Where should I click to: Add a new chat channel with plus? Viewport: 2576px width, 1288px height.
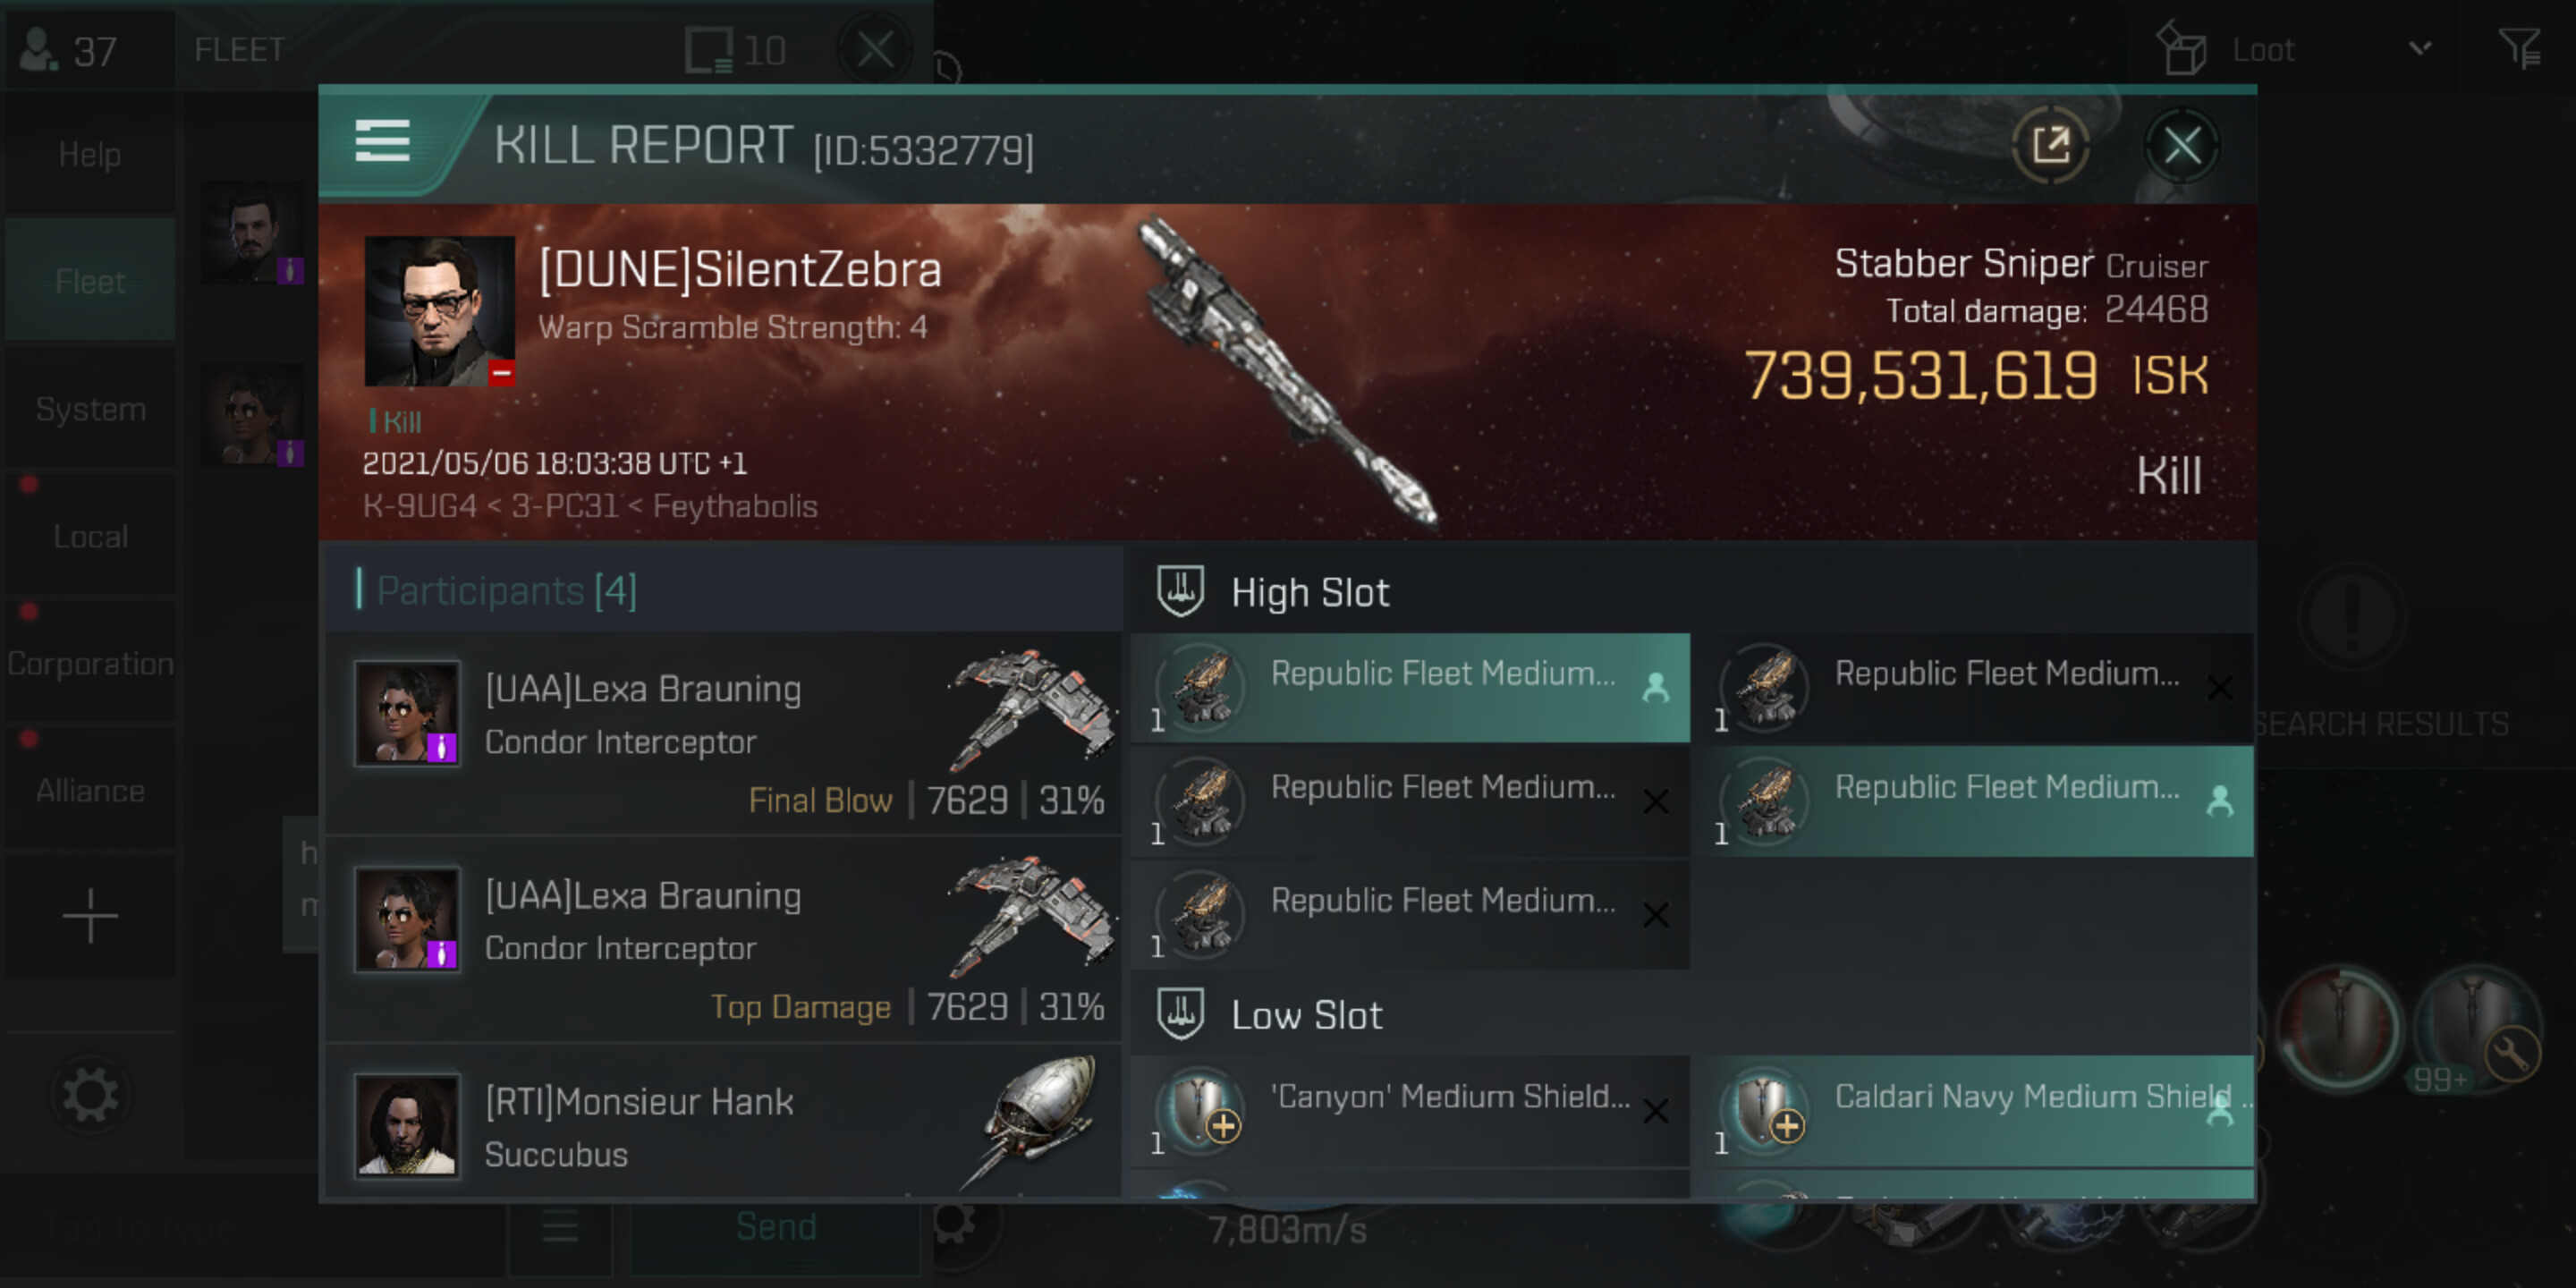90,915
